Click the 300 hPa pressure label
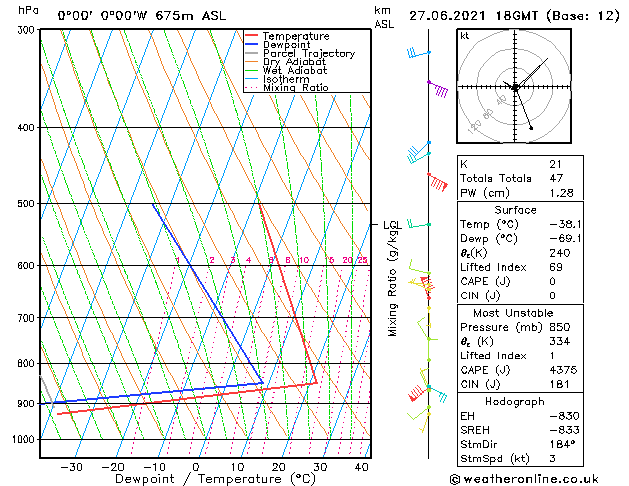Viewport: 629px width, 486px height. point(28,30)
